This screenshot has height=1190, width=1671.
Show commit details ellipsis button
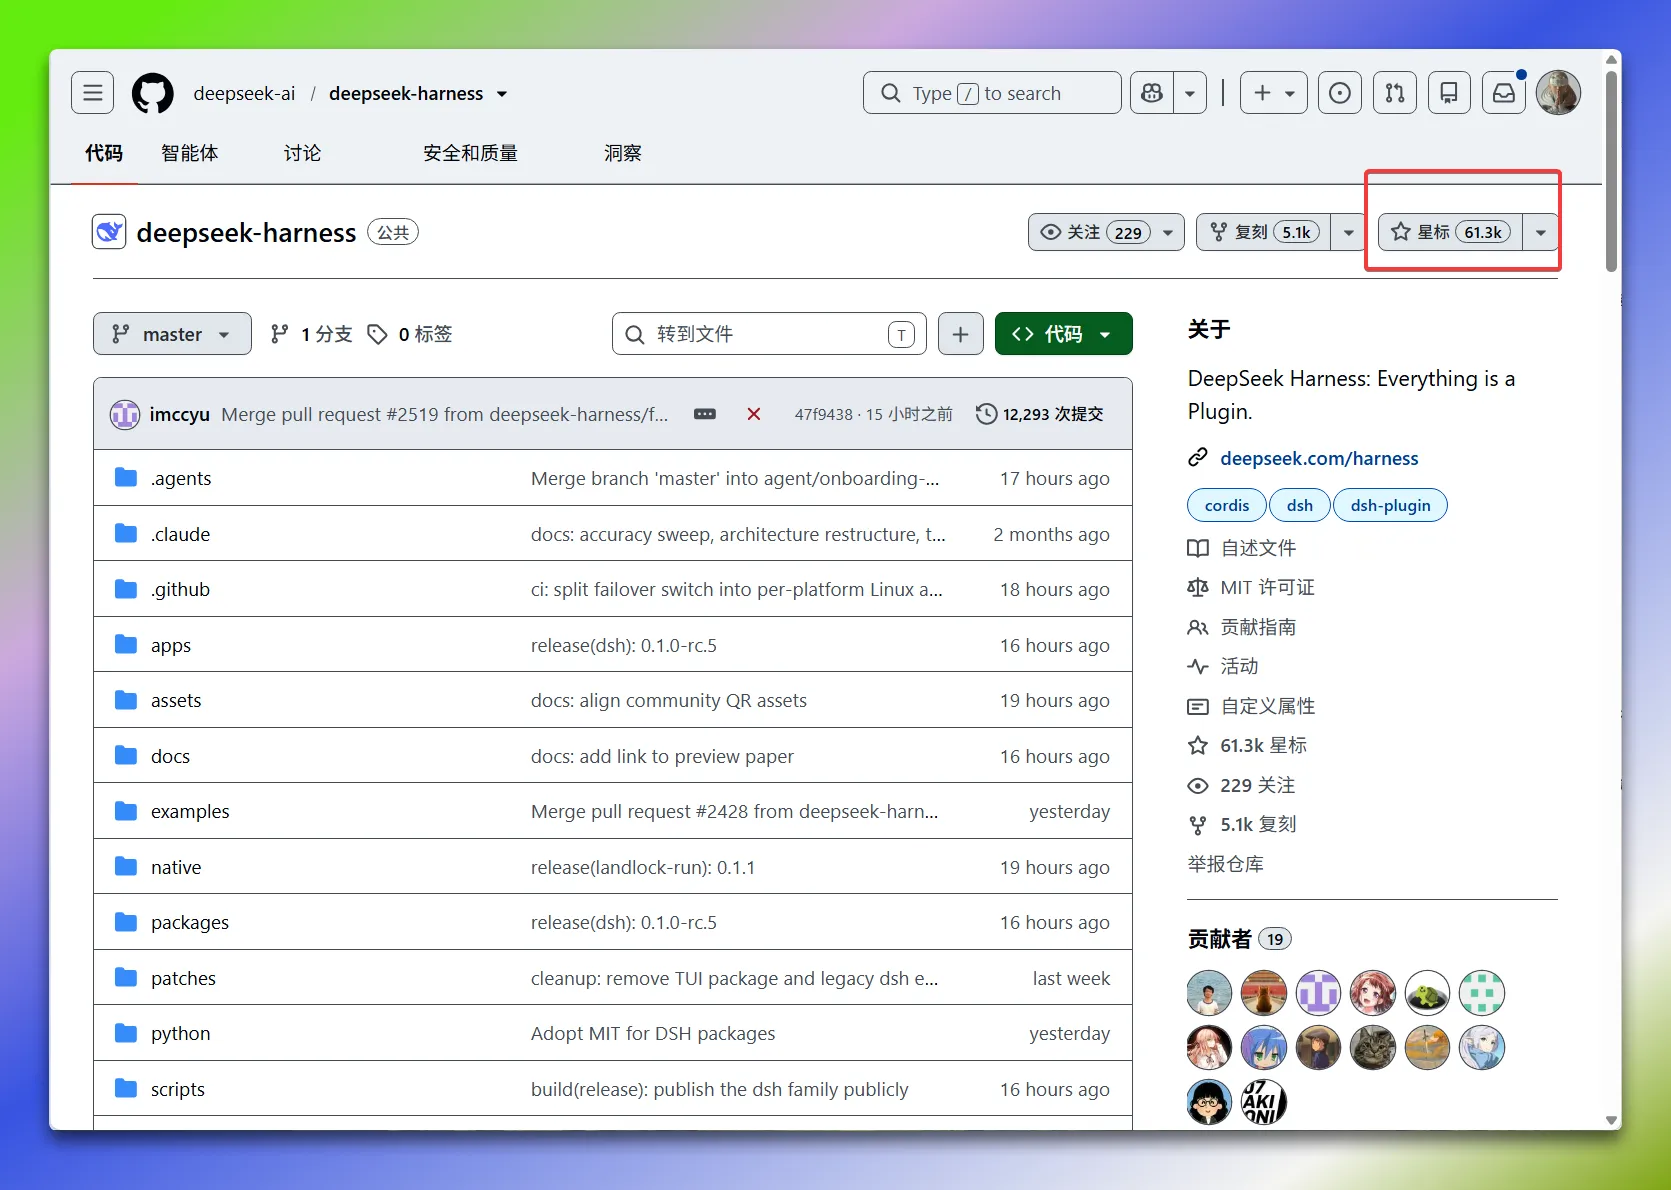tap(705, 414)
